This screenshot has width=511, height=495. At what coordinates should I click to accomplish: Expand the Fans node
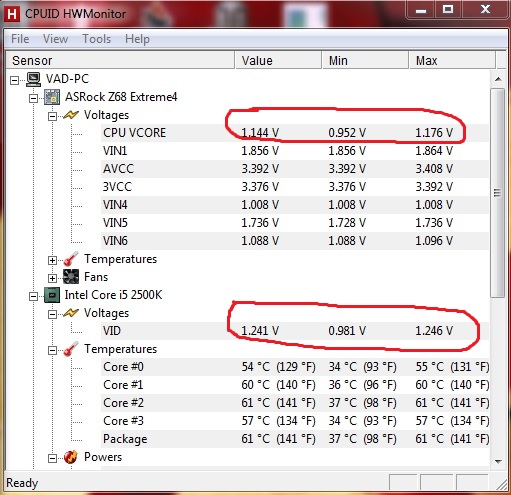point(52,278)
